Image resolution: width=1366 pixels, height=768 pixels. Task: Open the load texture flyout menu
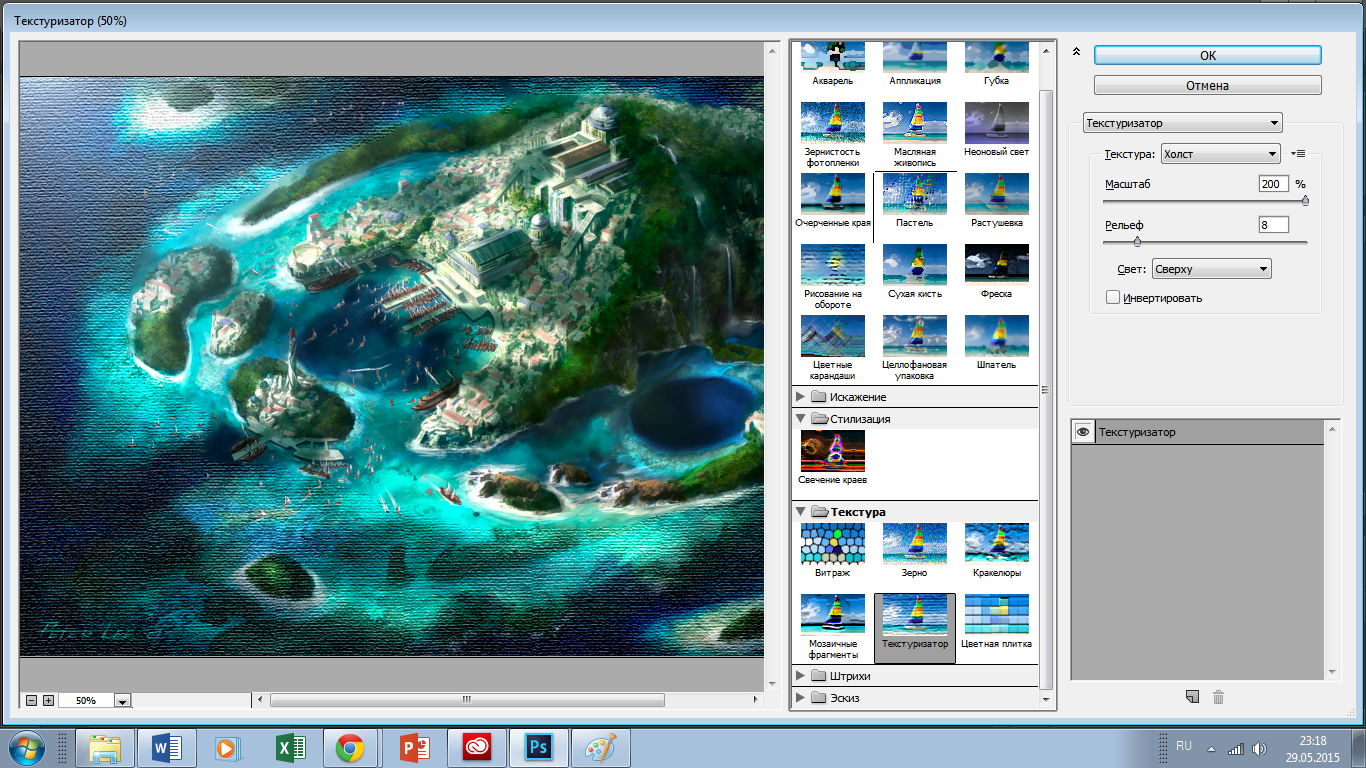[x=1299, y=154]
